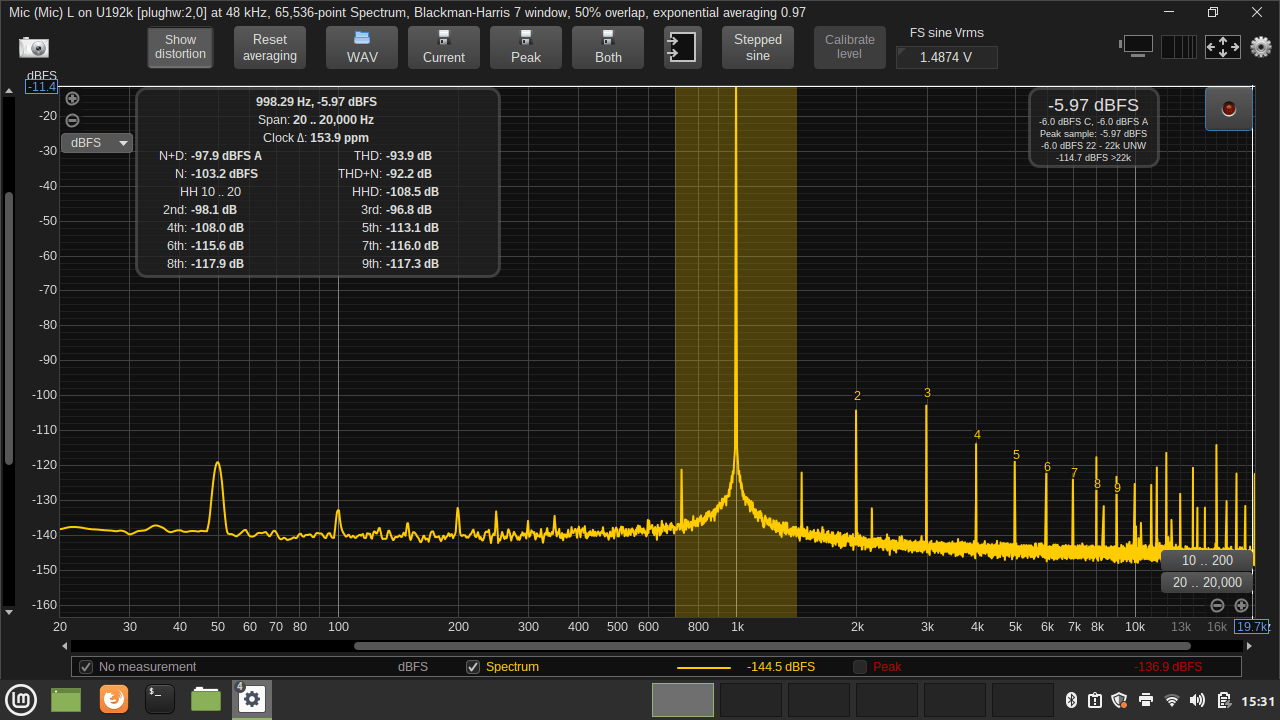Select the first workspace in switcher
Screen dimensions: 1280x720
[683, 700]
